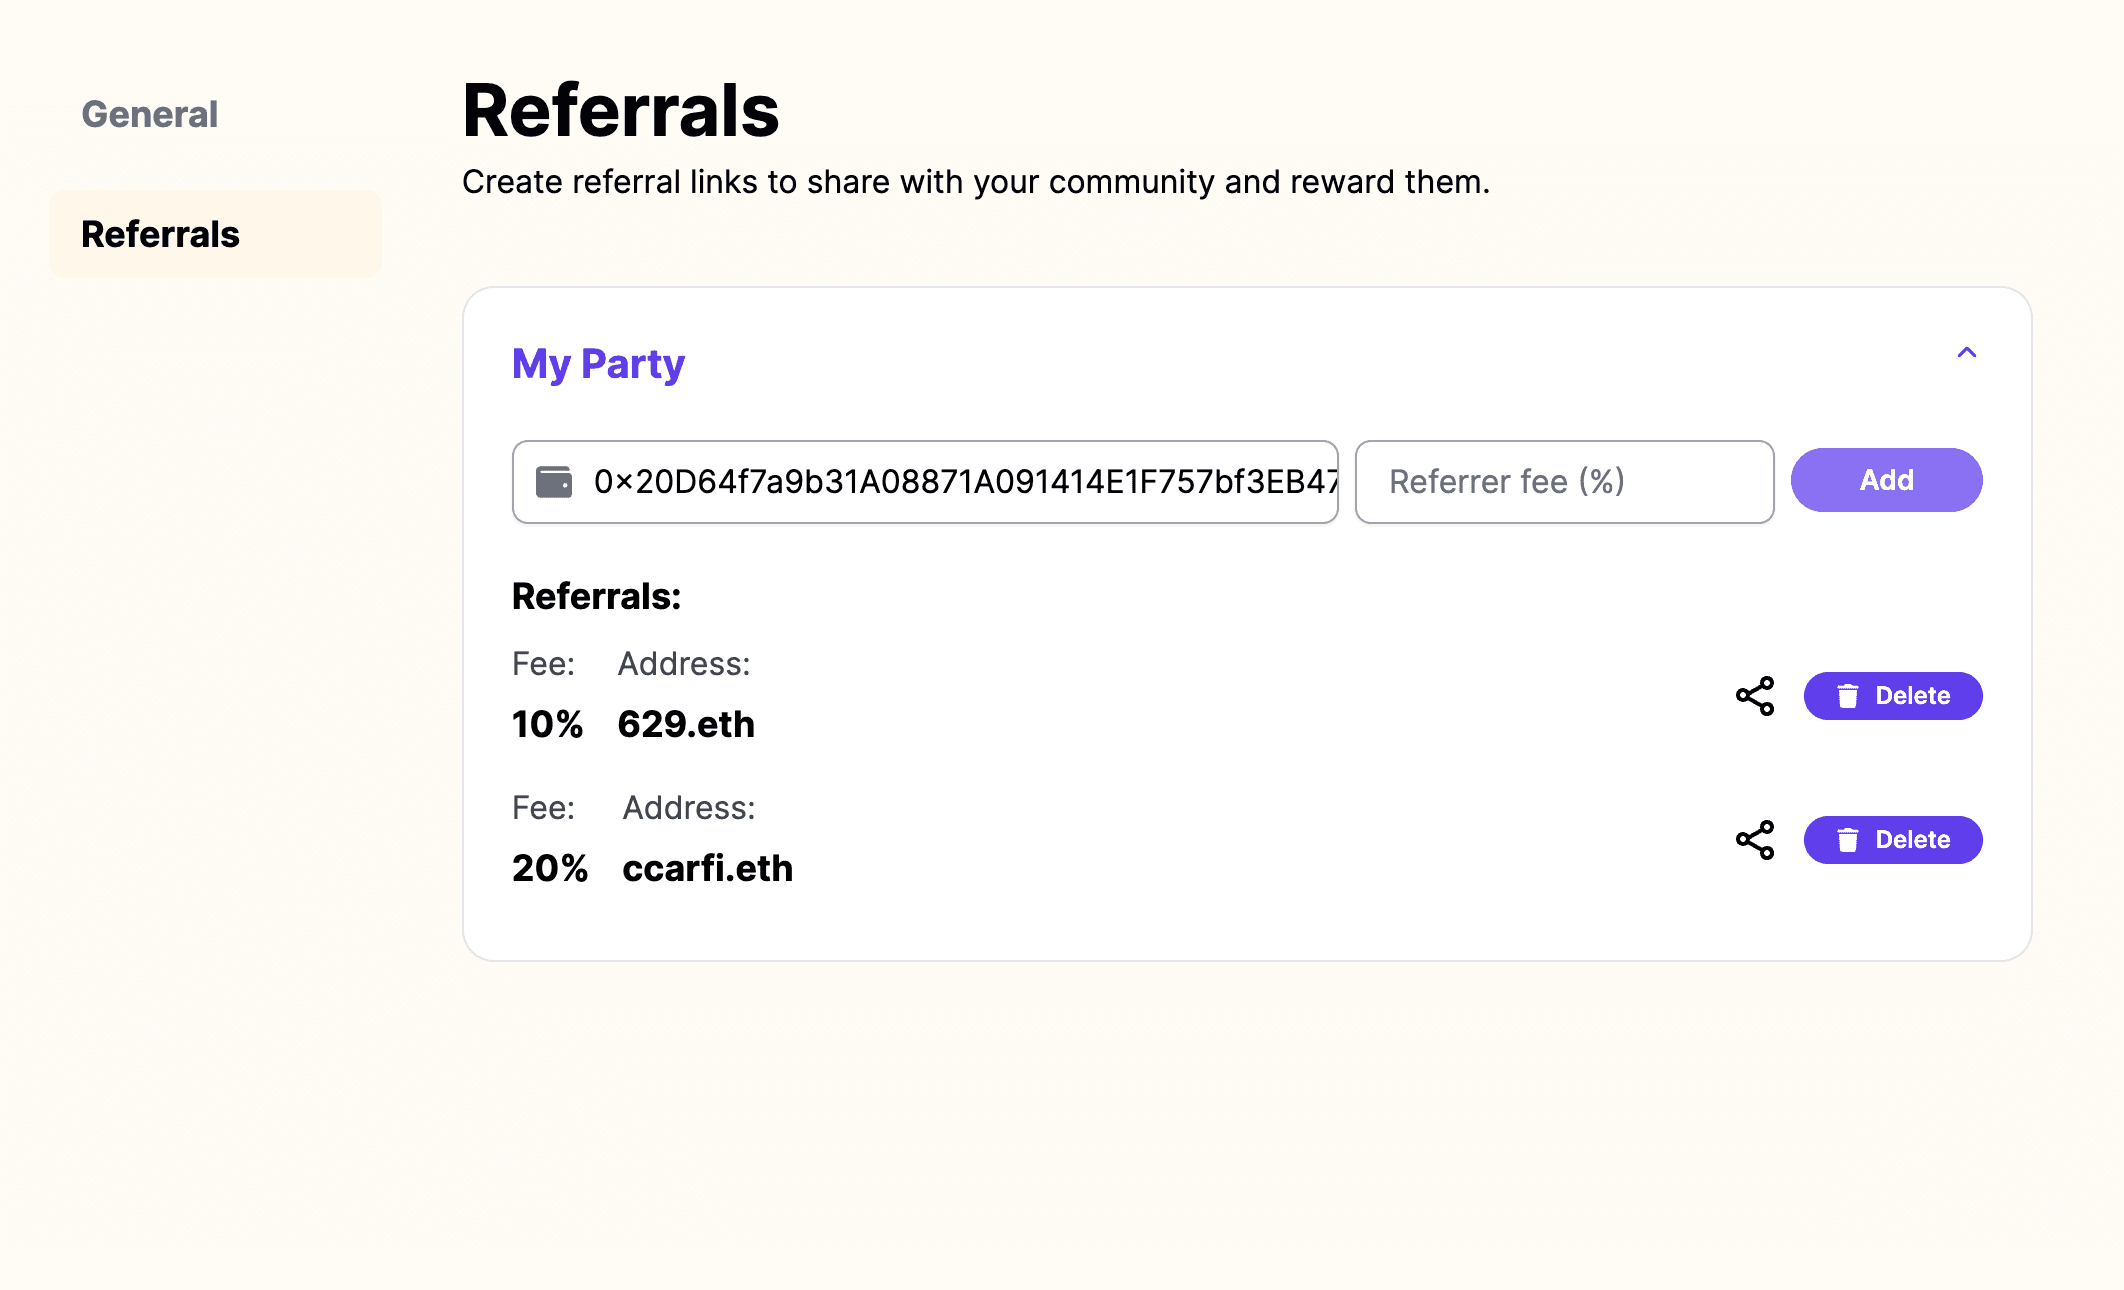The width and height of the screenshot is (2124, 1290).
Task: Focus the Referrer fee (%) input
Action: tap(1564, 482)
